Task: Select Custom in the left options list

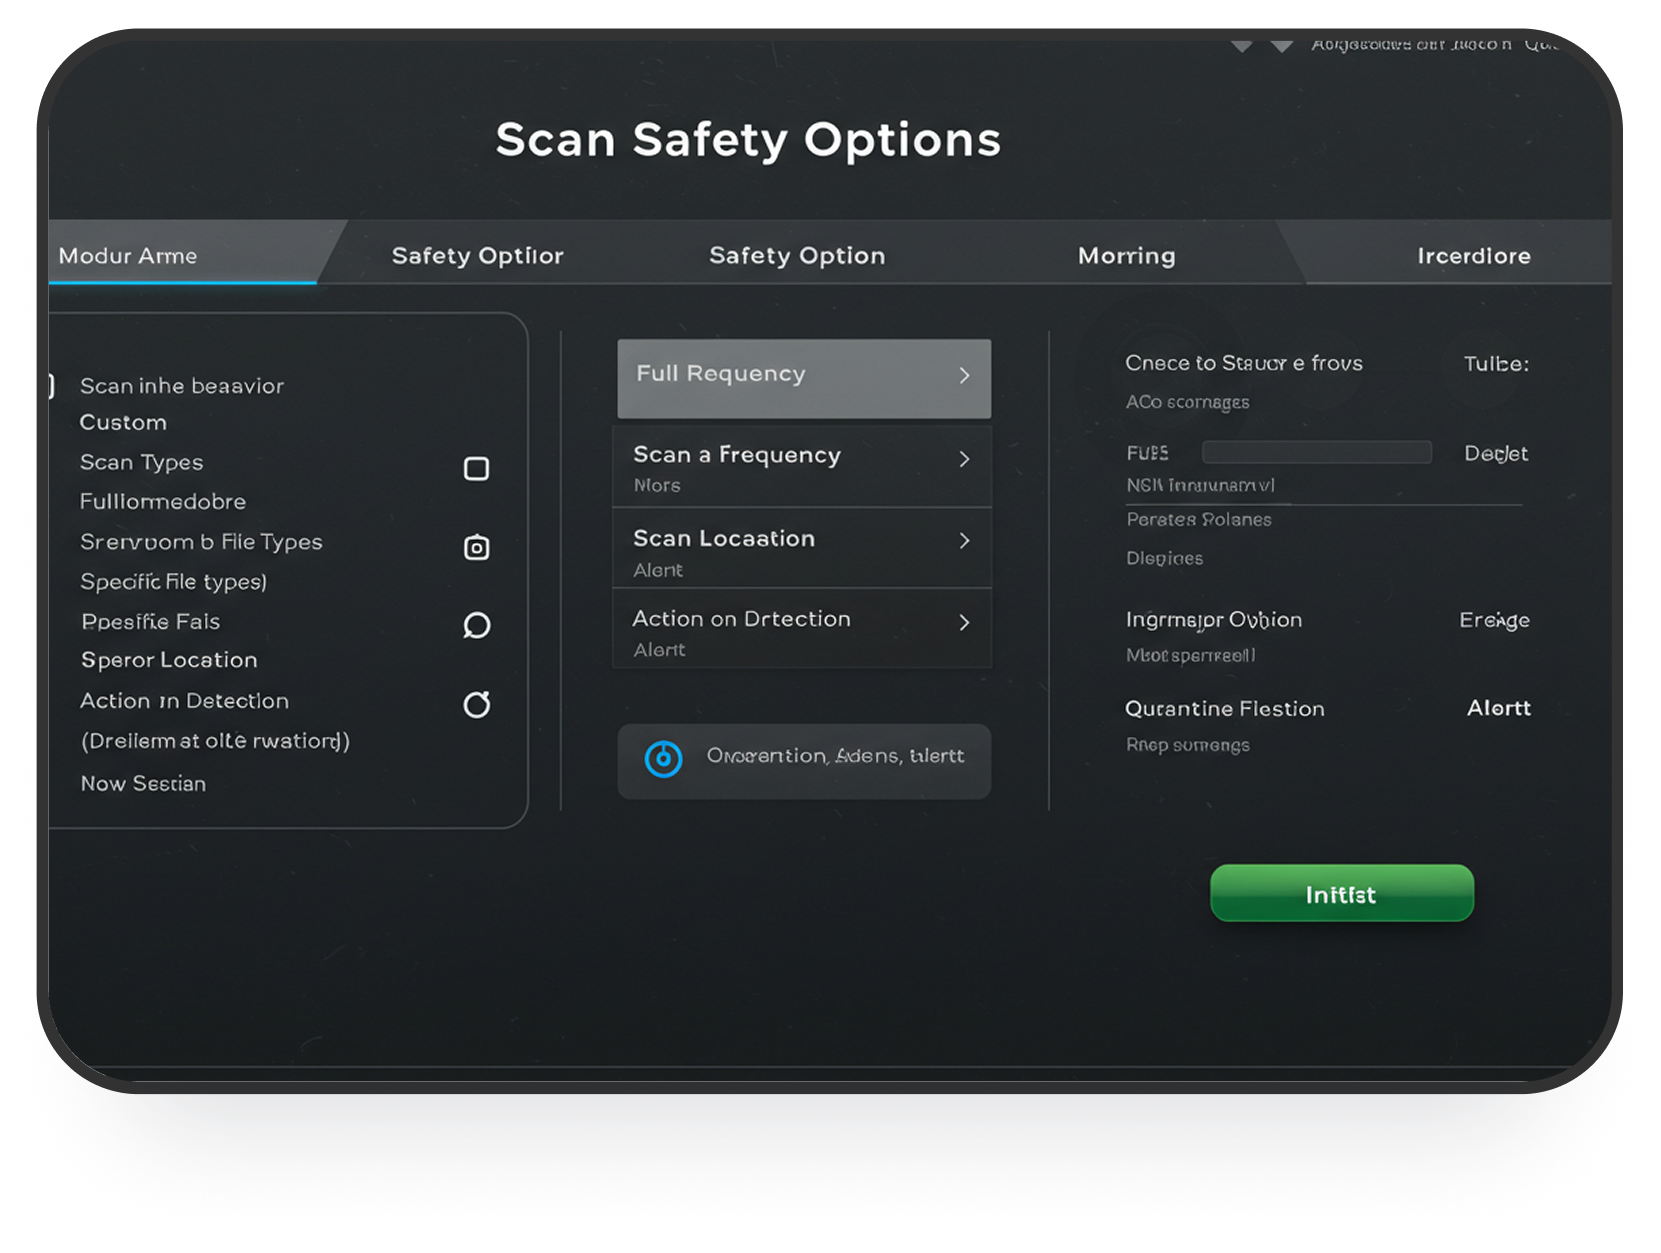Action: pyautogui.click(x=123, y=422)
